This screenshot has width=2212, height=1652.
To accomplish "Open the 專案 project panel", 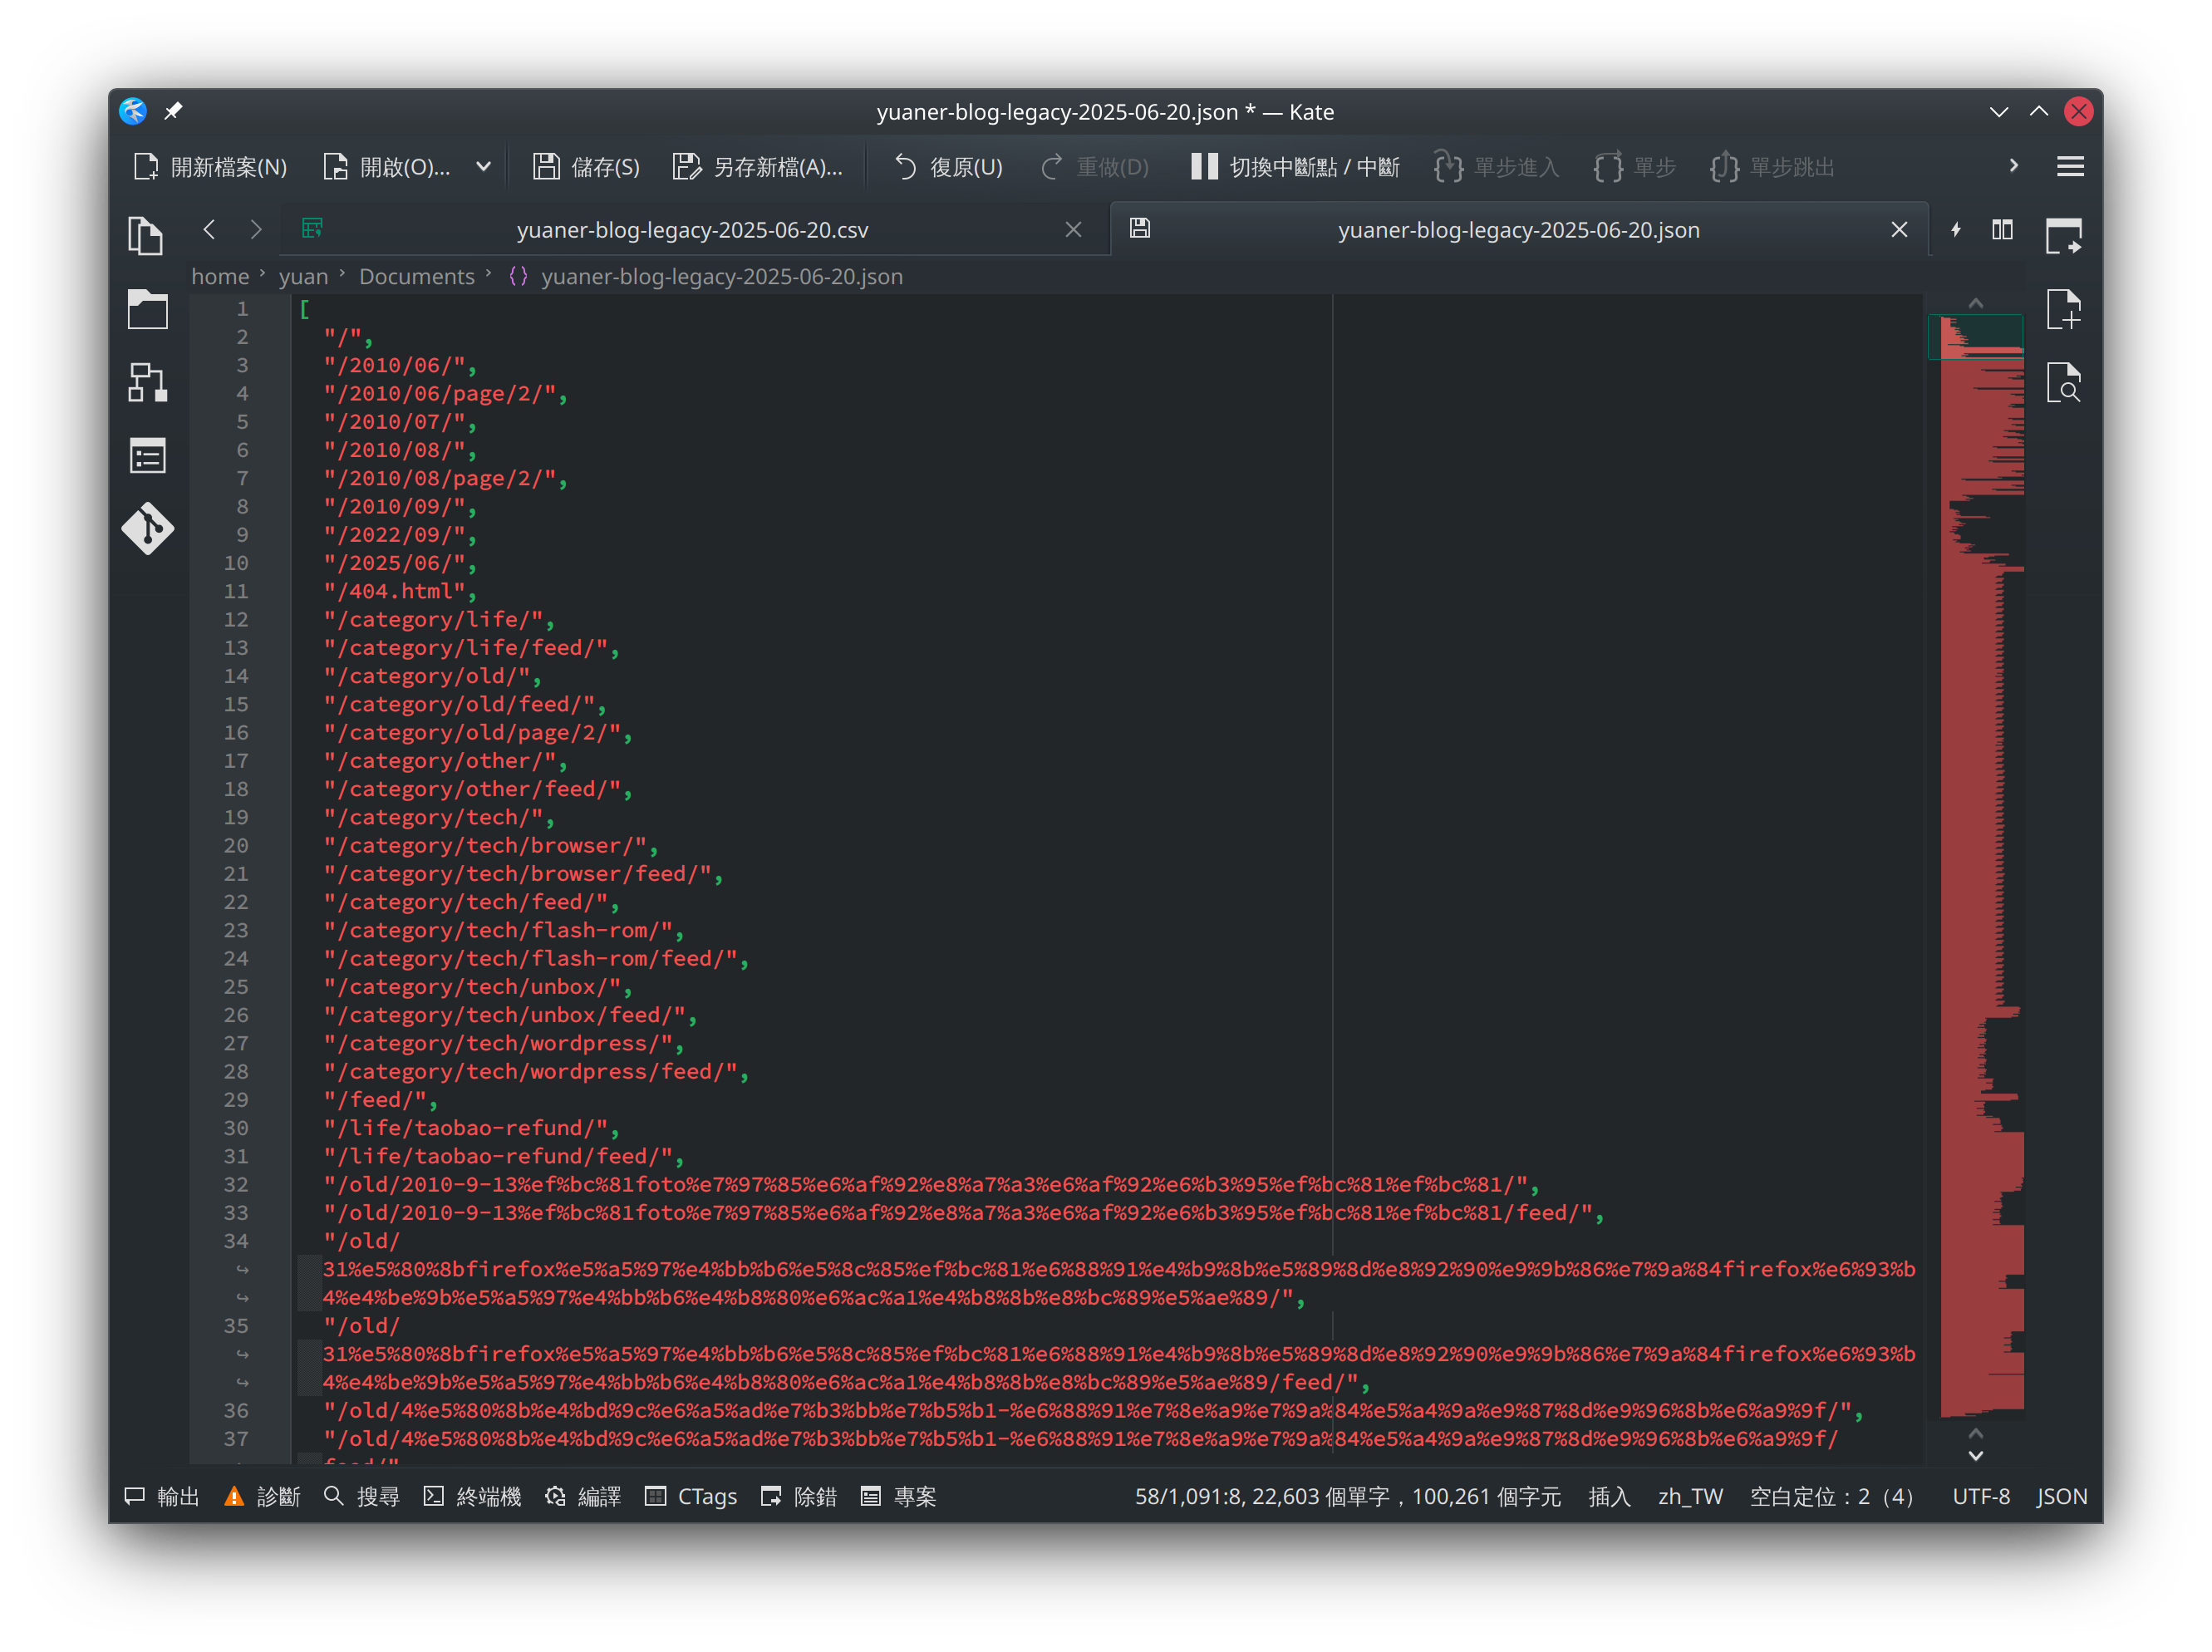I will [899, 1496].
